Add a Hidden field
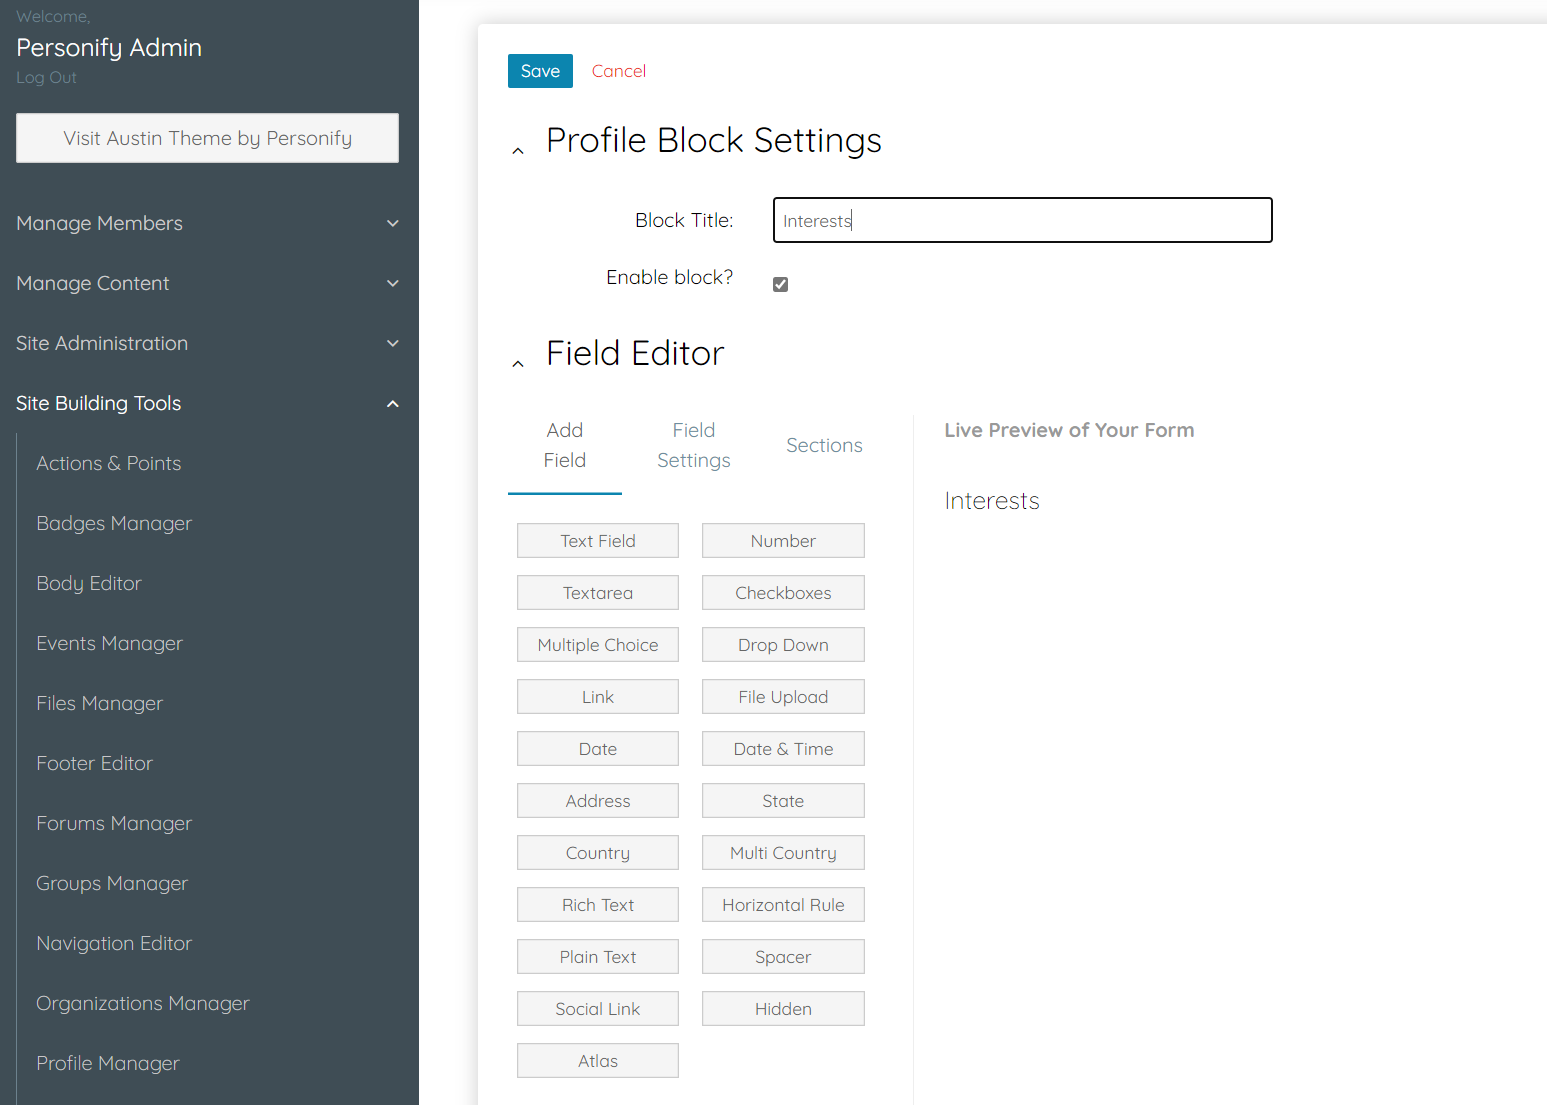The image size is (1547, 1105). tap(783, 1009)
